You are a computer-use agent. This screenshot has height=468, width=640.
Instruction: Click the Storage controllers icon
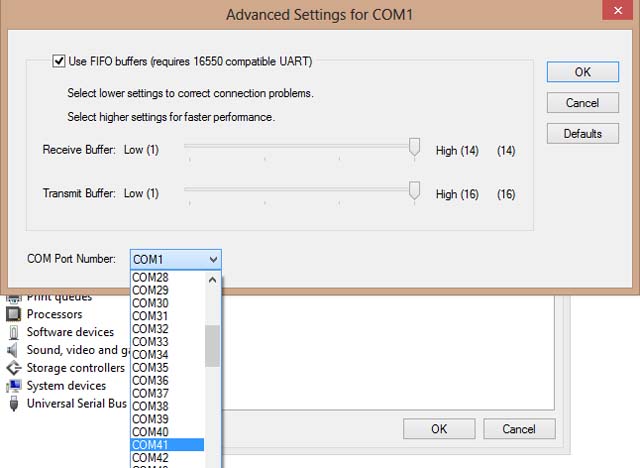tap(14, 368)
